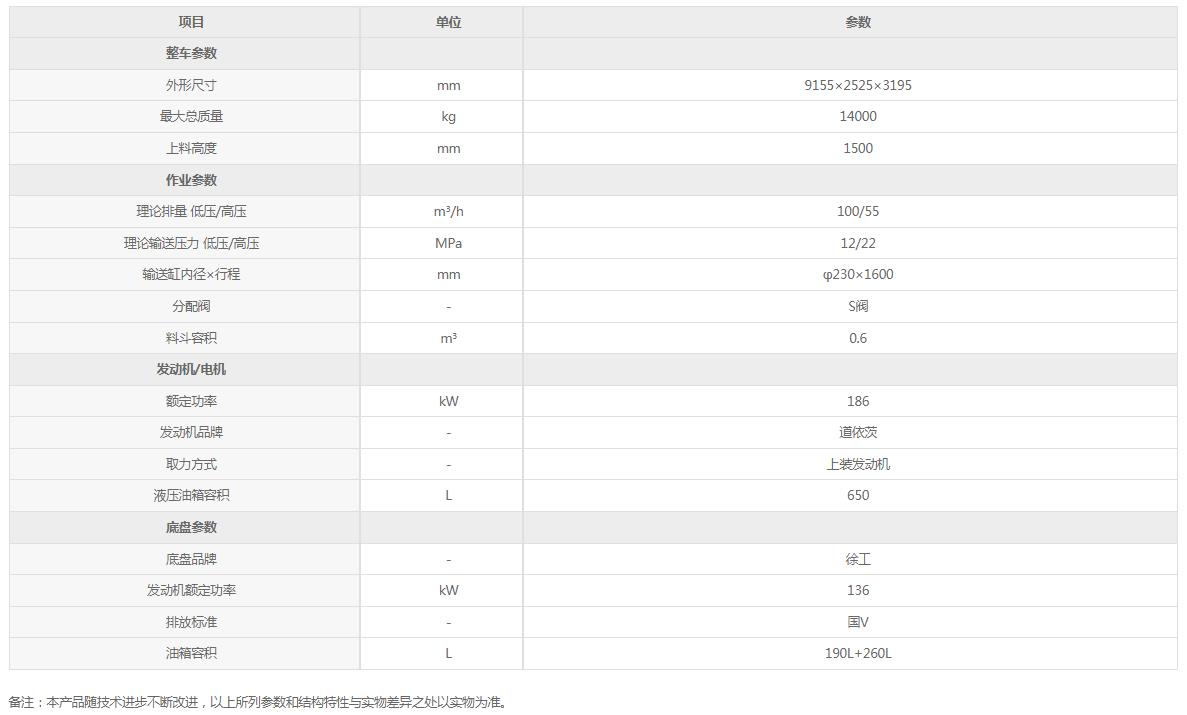Select the 整车参数 section row
The image size is (1187, 715).
coord(593,54)
